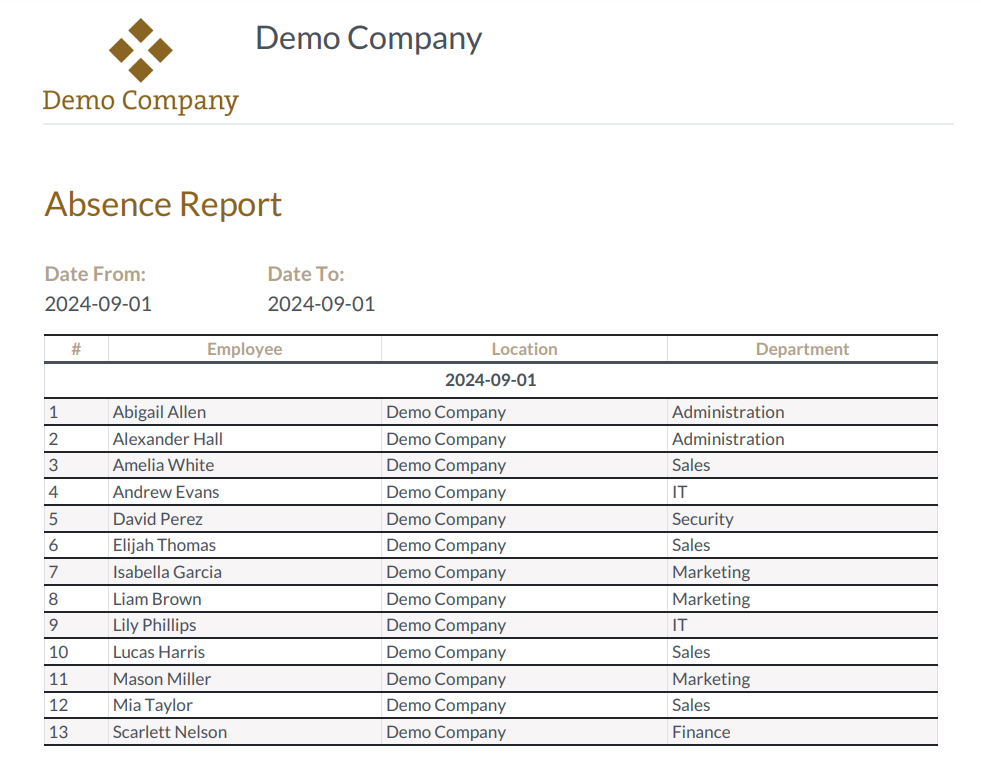Image resolution: width=981 pixels, height=768 pixels.
Task: Select employee name Lucas Harris
Action: pyautogui.click(x=159, y=652)
